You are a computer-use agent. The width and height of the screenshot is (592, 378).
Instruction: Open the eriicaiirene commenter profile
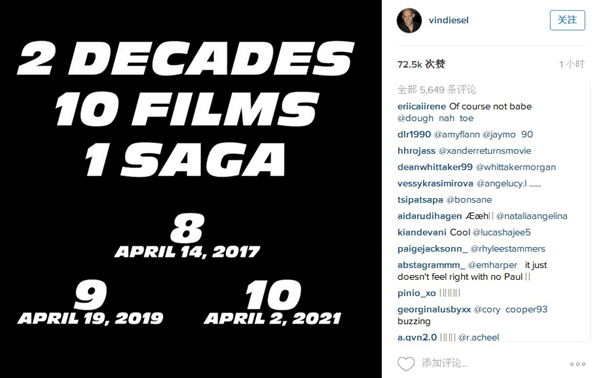coord(421,106)
